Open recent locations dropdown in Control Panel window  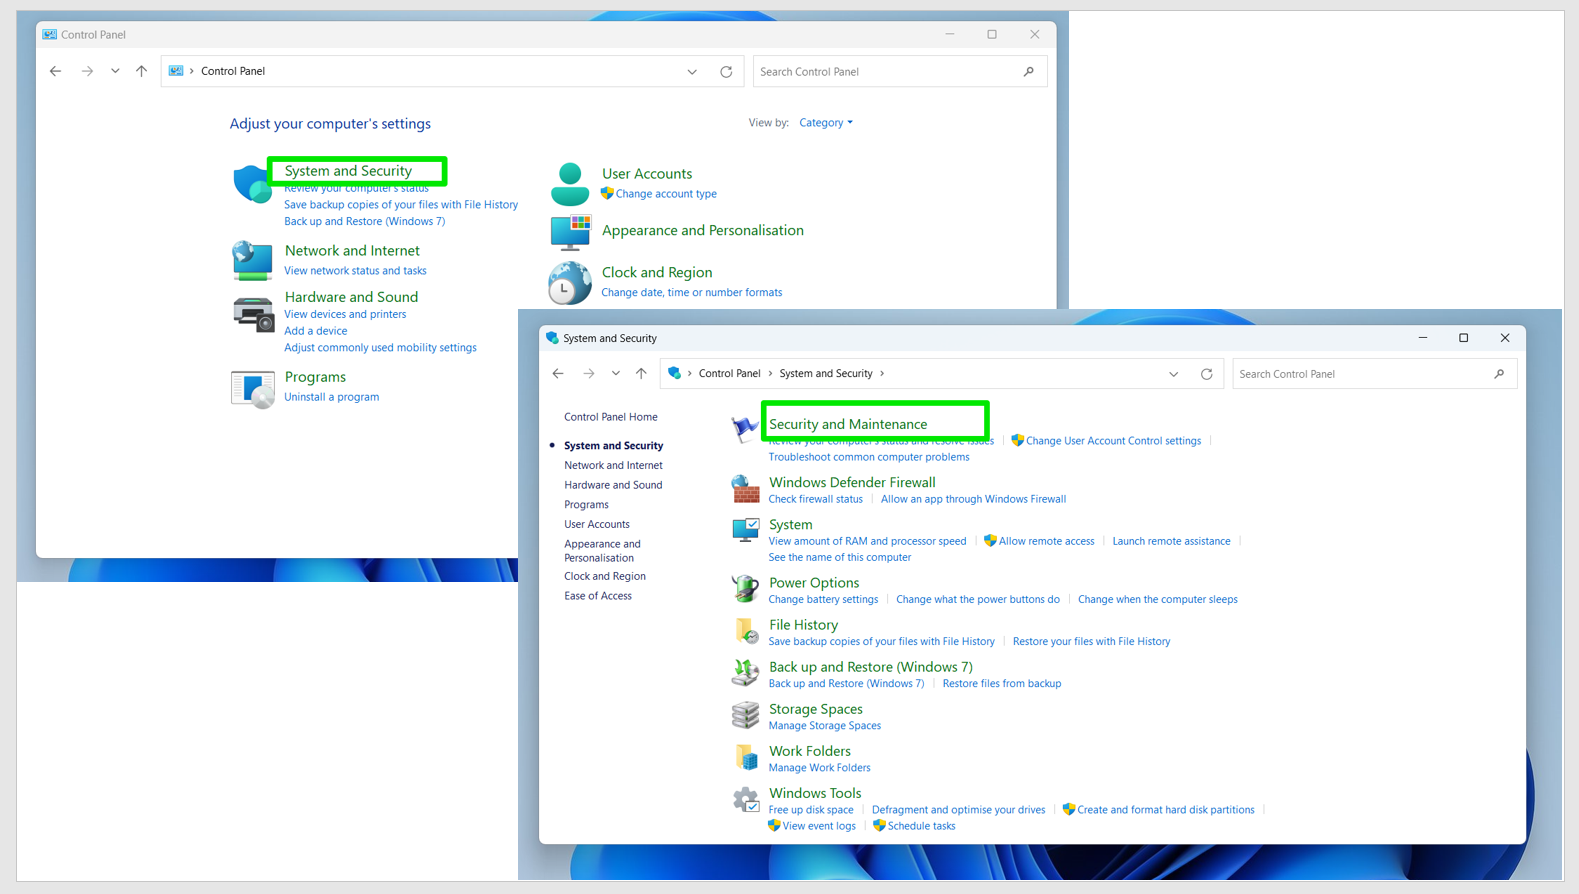(x=115, y=71)
